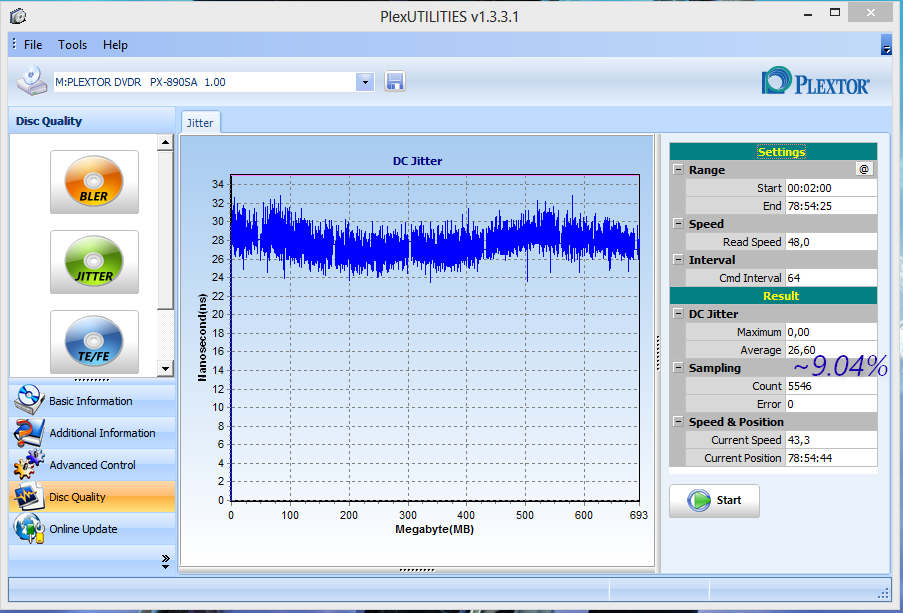Click the 'Megabyte(MB)' axis label
Viewport: 903px width, 613px height.
pos(435,529)
